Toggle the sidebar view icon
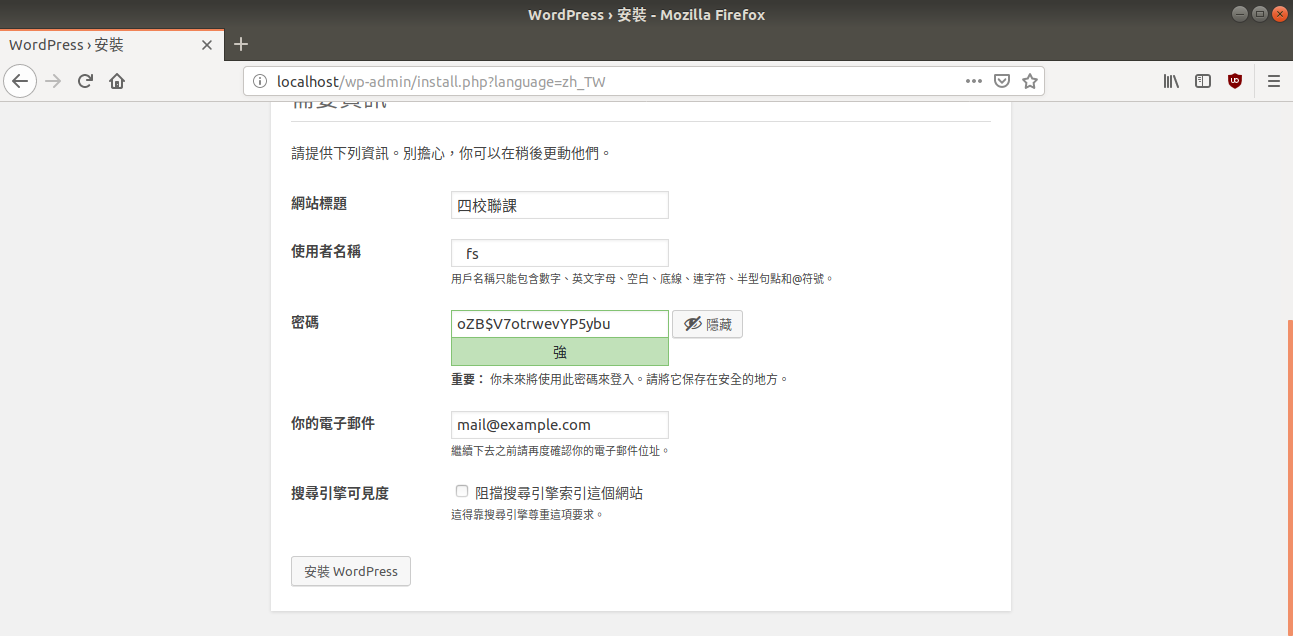The width and height of the screenshot is (1293, 636). [1203, 81]
